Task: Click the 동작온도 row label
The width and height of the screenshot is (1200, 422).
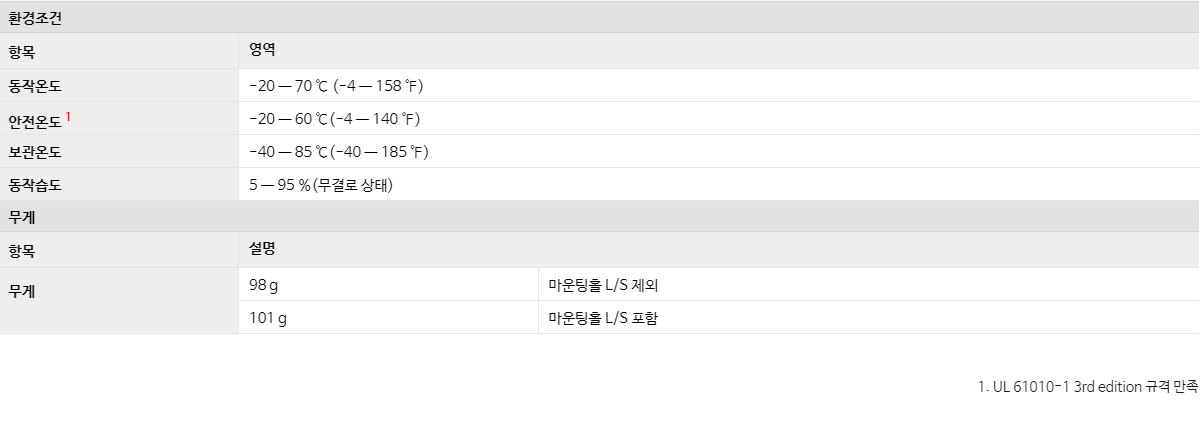Action: click(x=35, y=86)
